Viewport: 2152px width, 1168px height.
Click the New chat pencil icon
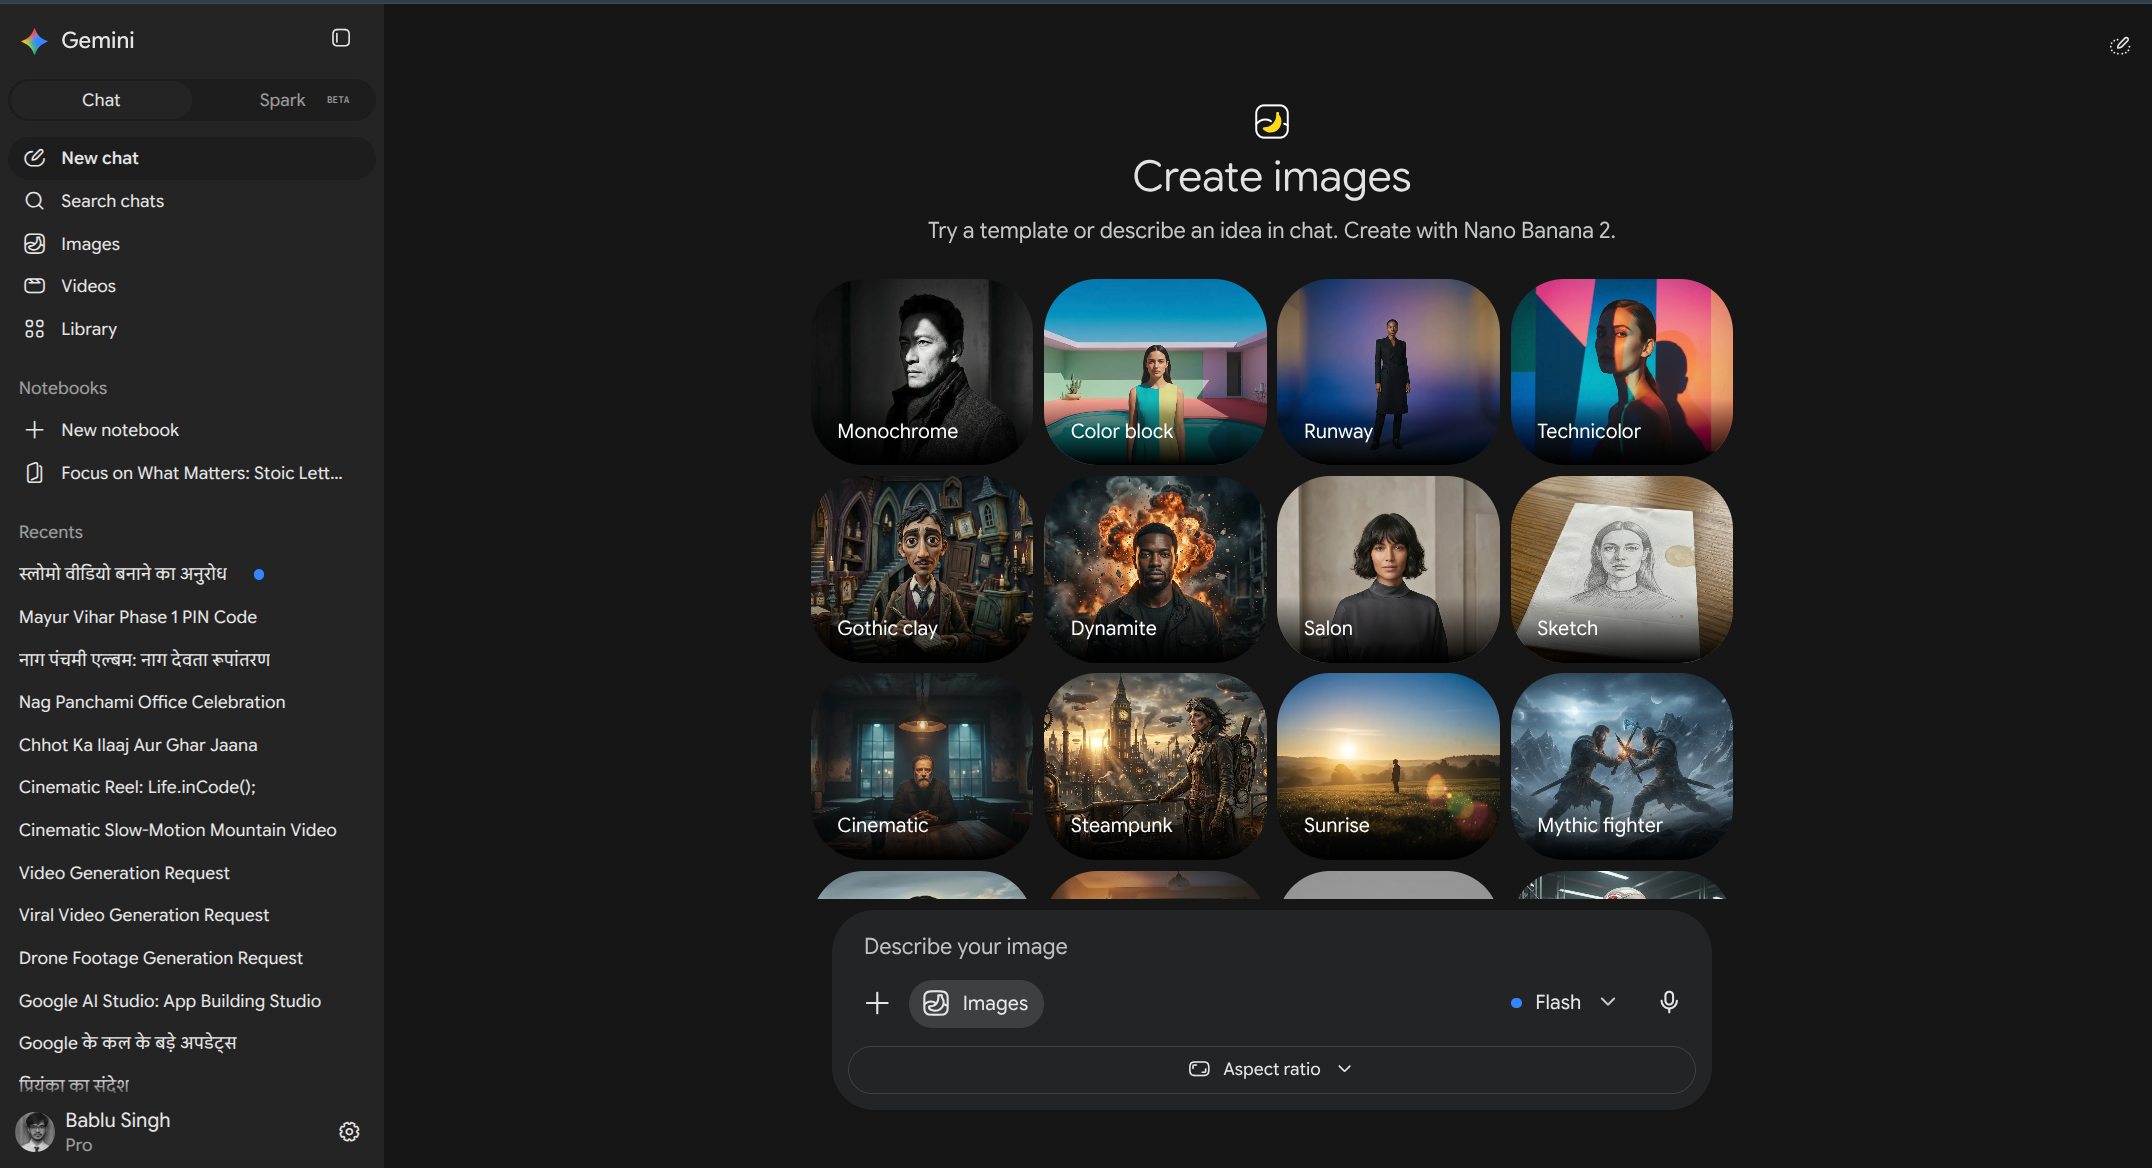pyautogui.click(x=35, y=158)
